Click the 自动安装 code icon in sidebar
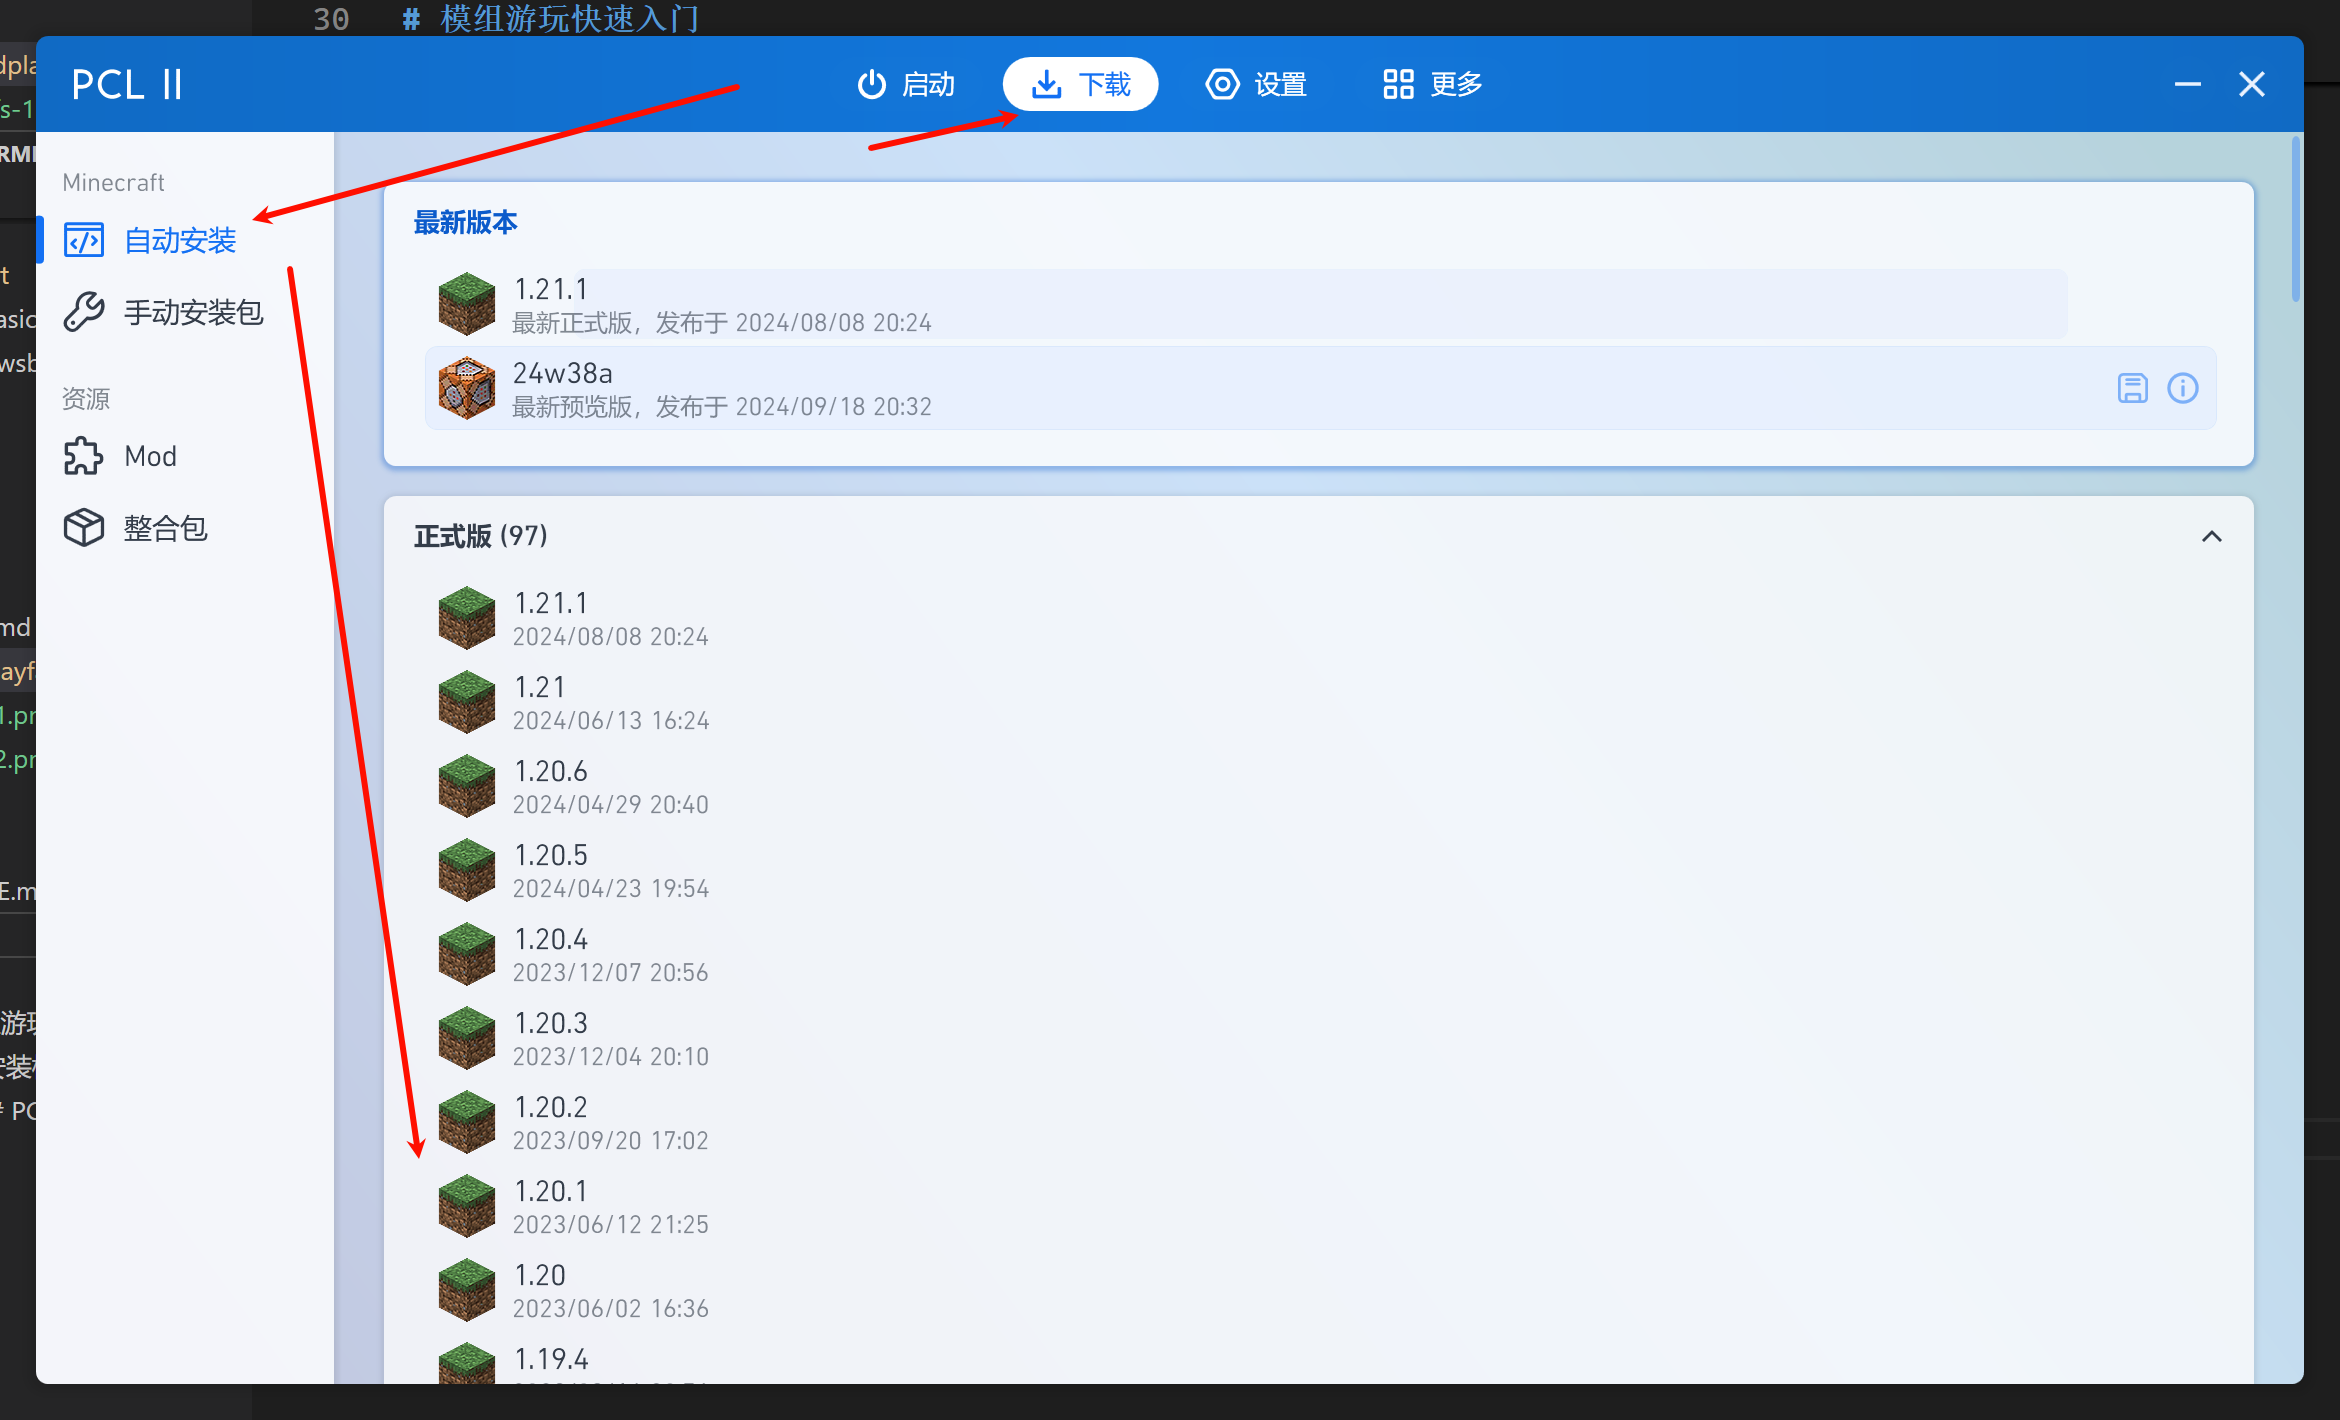2340x1420 pixels. coord(84,240)
